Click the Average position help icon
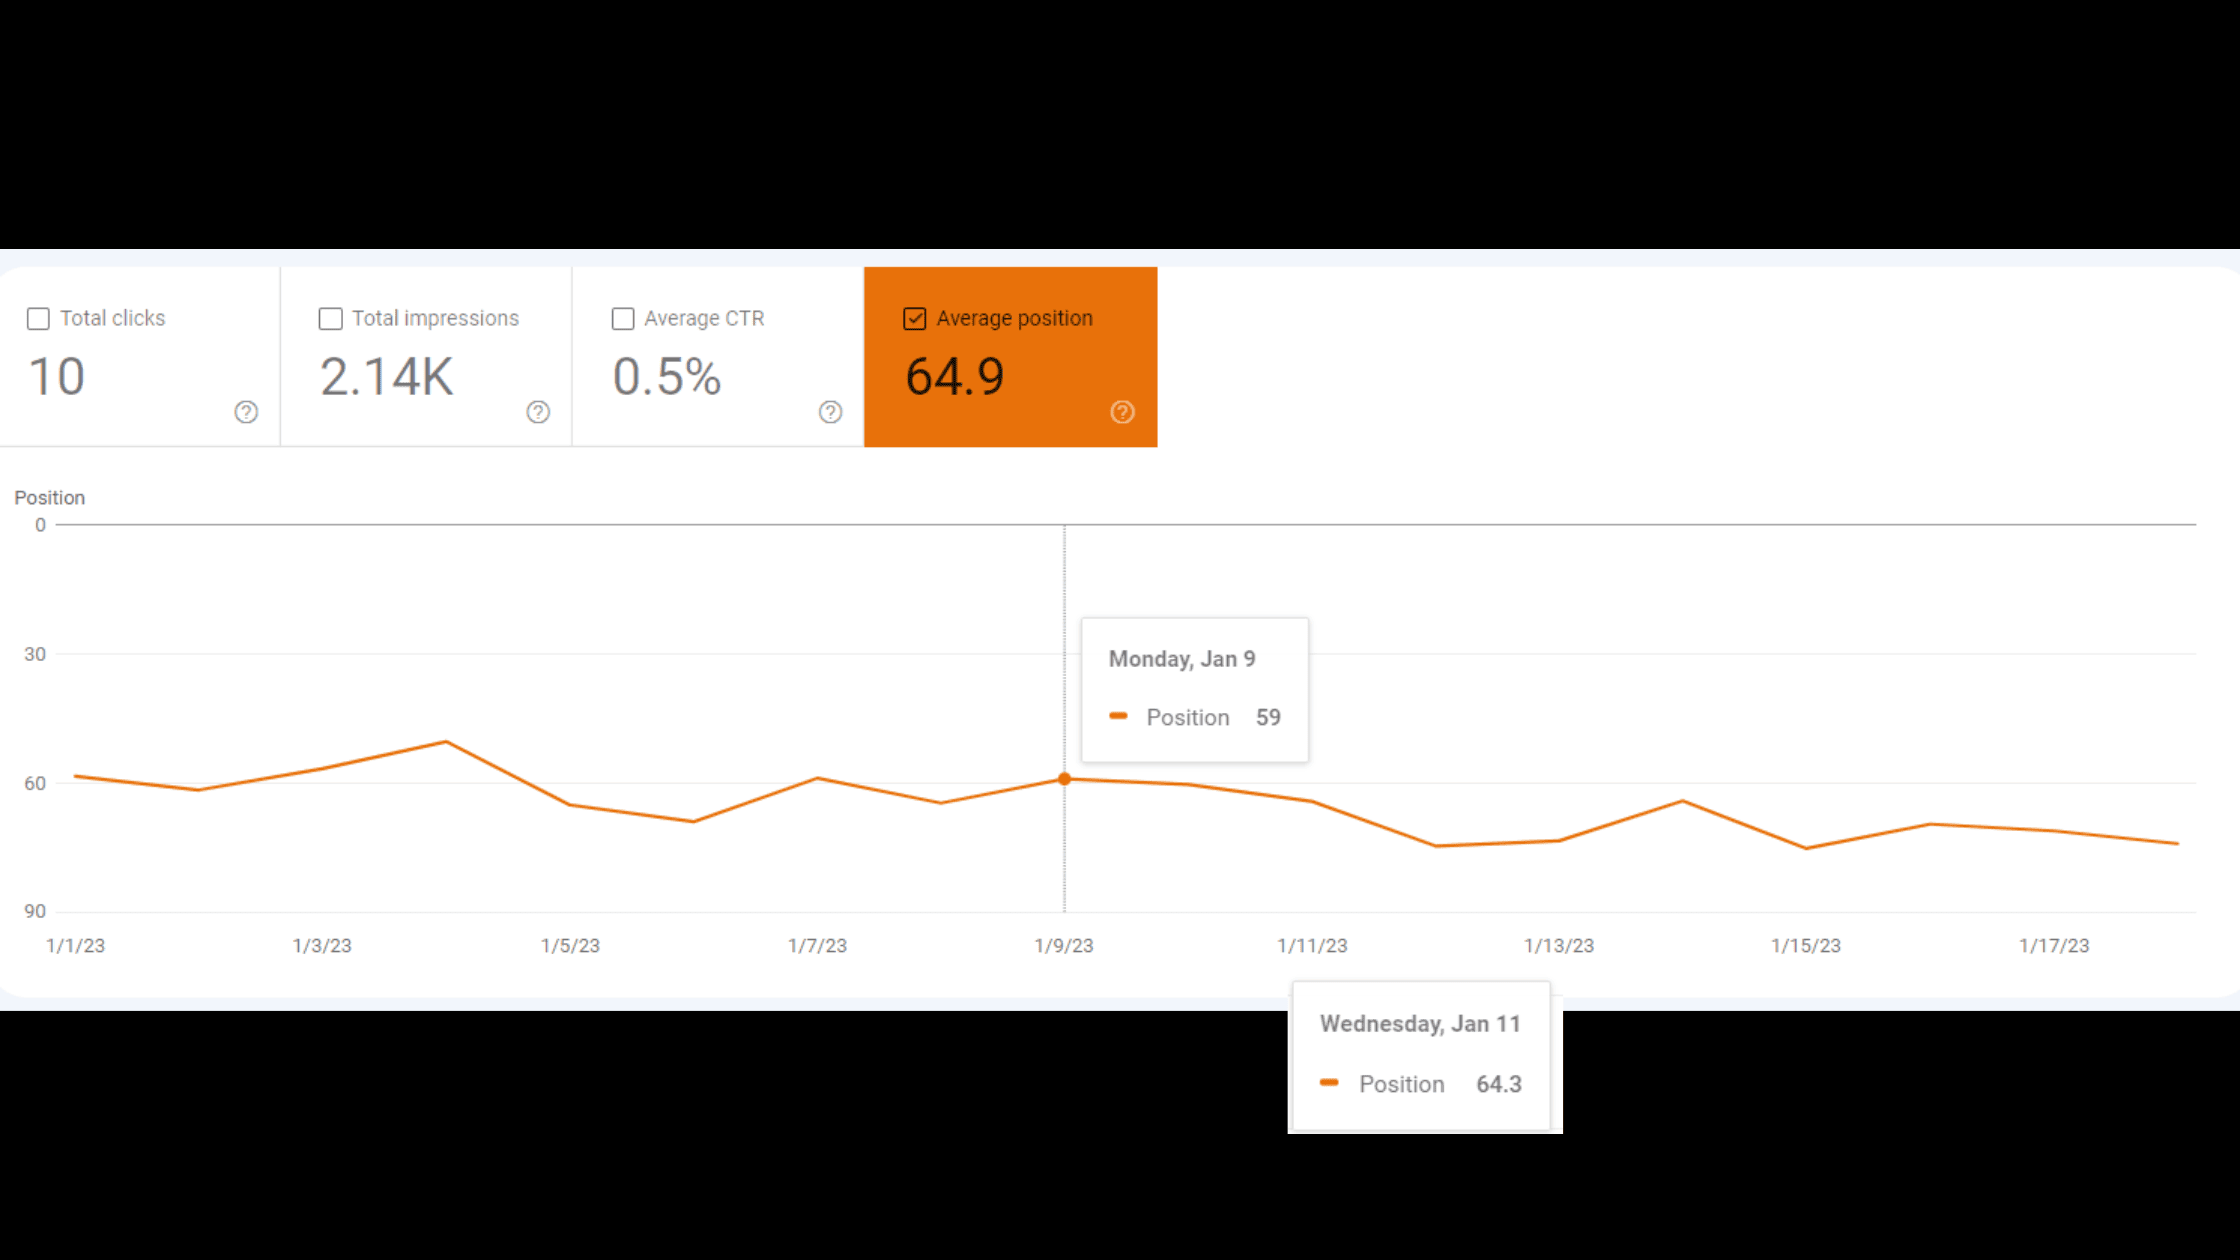The width and height of the screenshot is (2240, 1260). 1122,412
